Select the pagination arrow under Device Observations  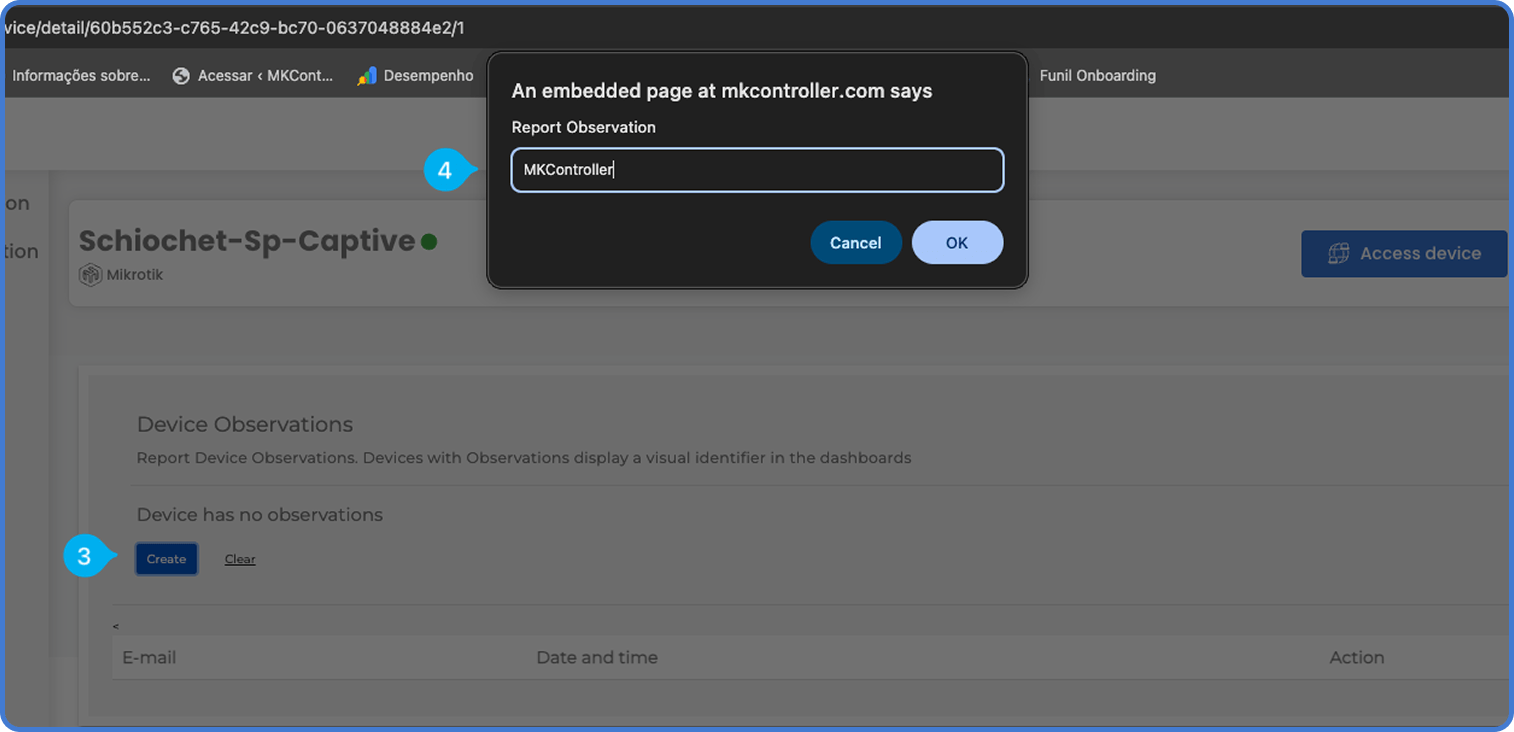click(x=115, y=624)
